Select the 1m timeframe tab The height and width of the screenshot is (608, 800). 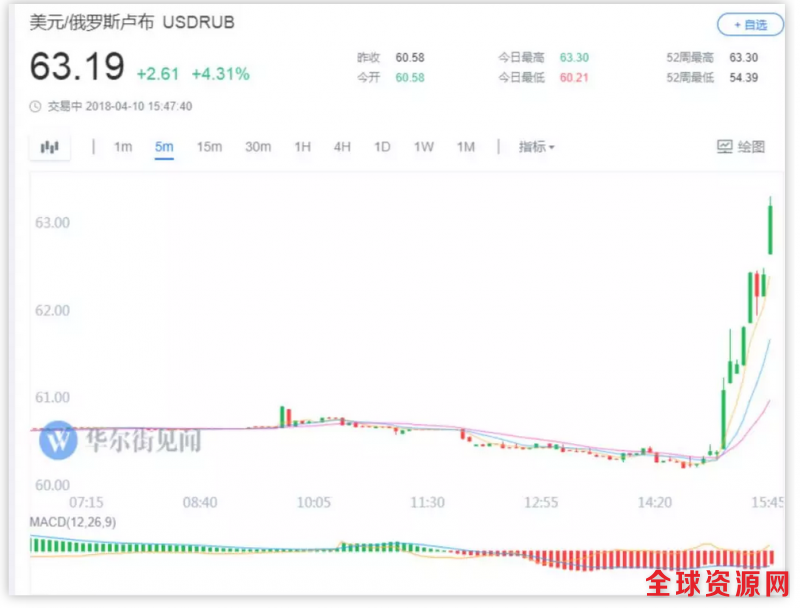(123, 147)
